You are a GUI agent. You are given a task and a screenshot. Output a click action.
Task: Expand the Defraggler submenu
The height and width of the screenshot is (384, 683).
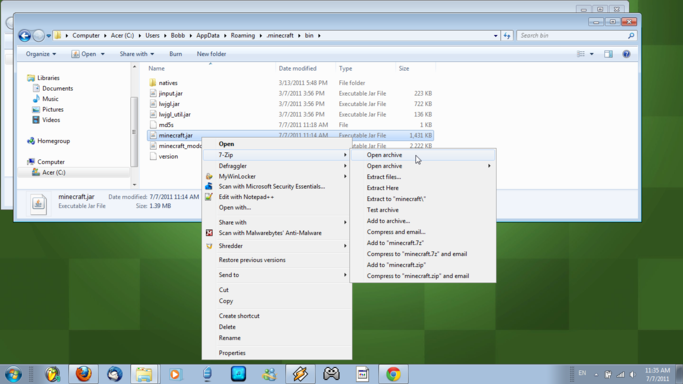click(x=345, y=166)
